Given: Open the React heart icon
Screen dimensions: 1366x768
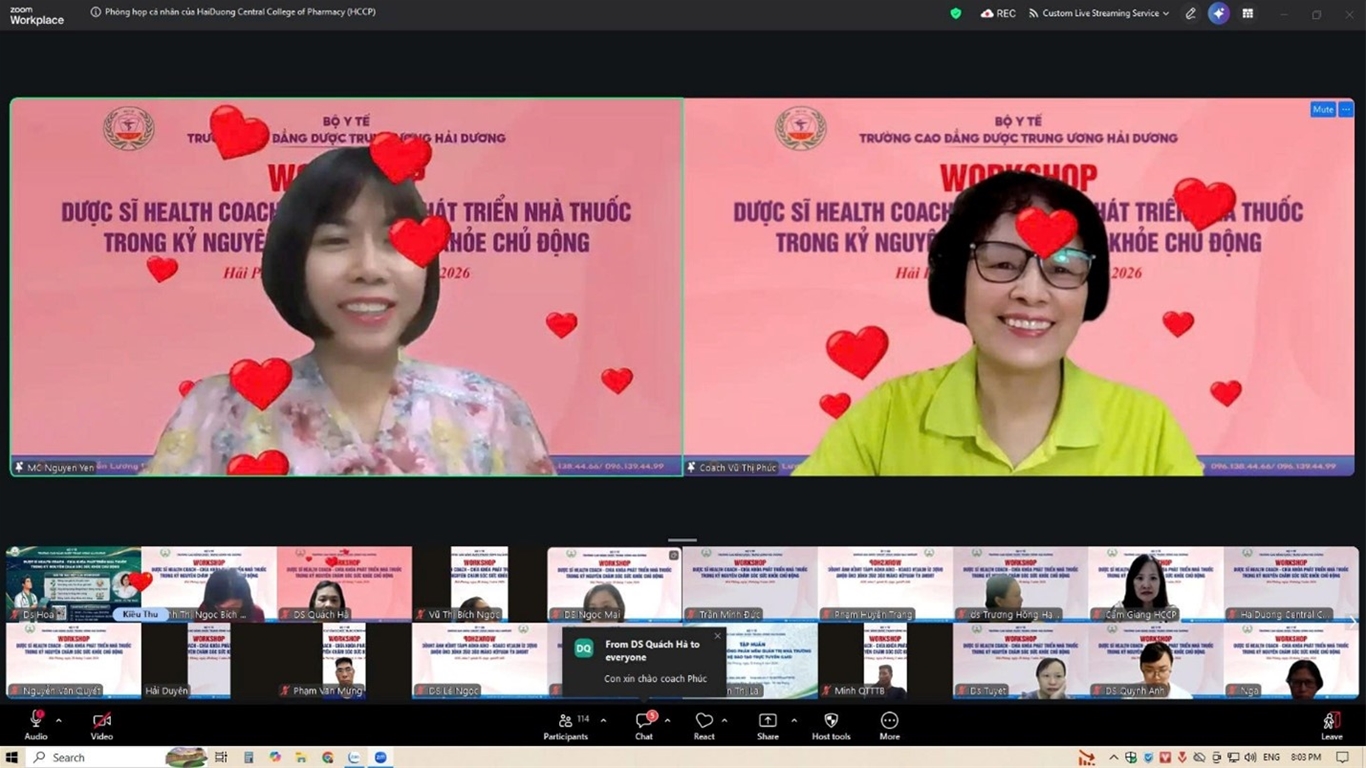Looking at the screenshot, I should point(704,726).
